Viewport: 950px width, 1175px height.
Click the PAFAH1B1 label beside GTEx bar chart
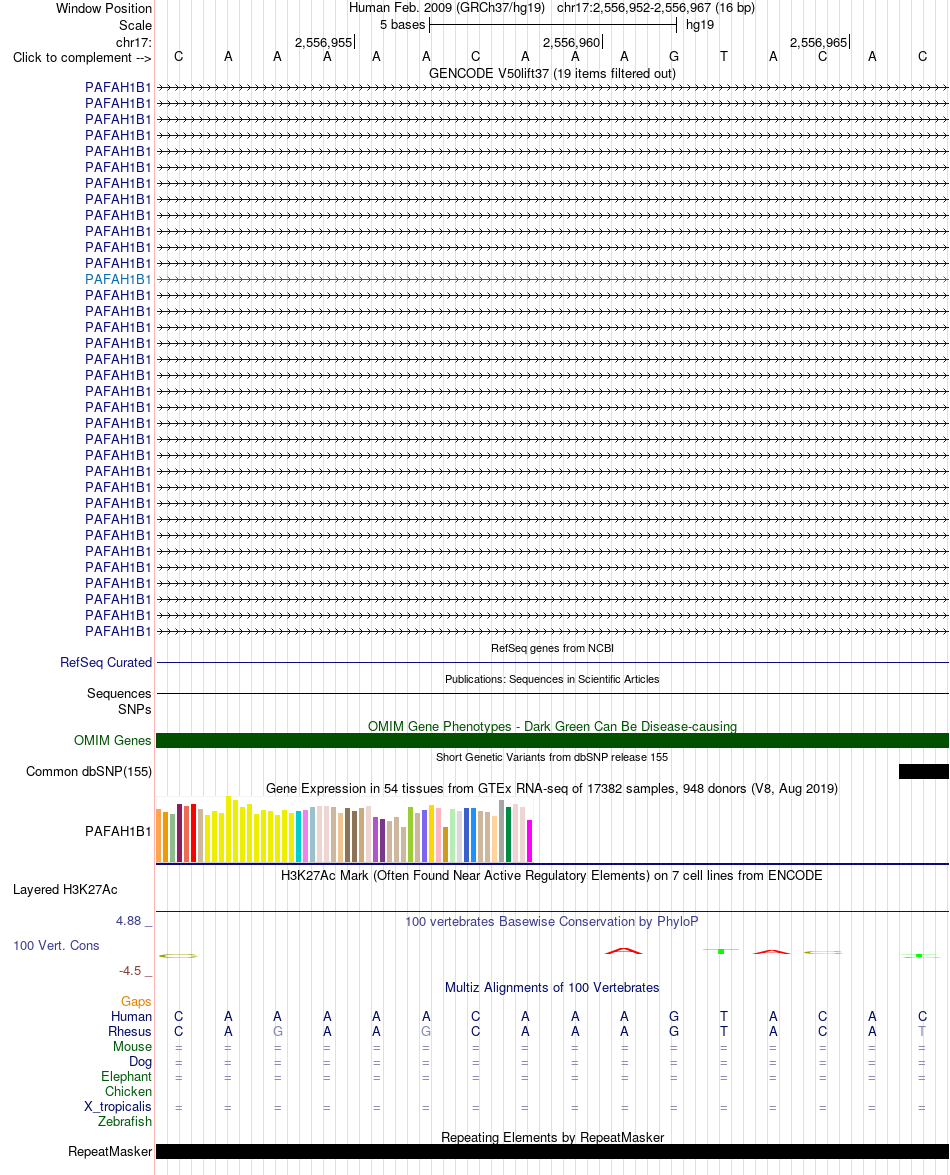point(118,832)
